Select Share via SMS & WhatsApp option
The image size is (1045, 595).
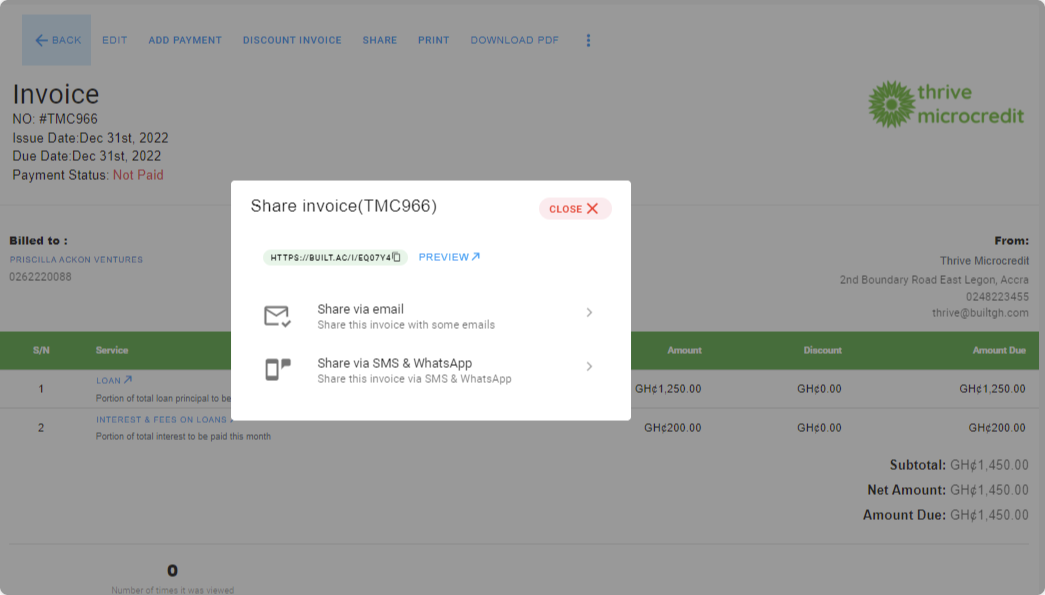pos(414,370)
